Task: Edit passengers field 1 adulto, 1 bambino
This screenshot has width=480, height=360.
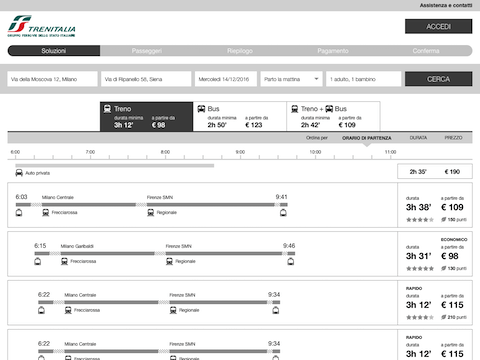Action: (364, 79)
